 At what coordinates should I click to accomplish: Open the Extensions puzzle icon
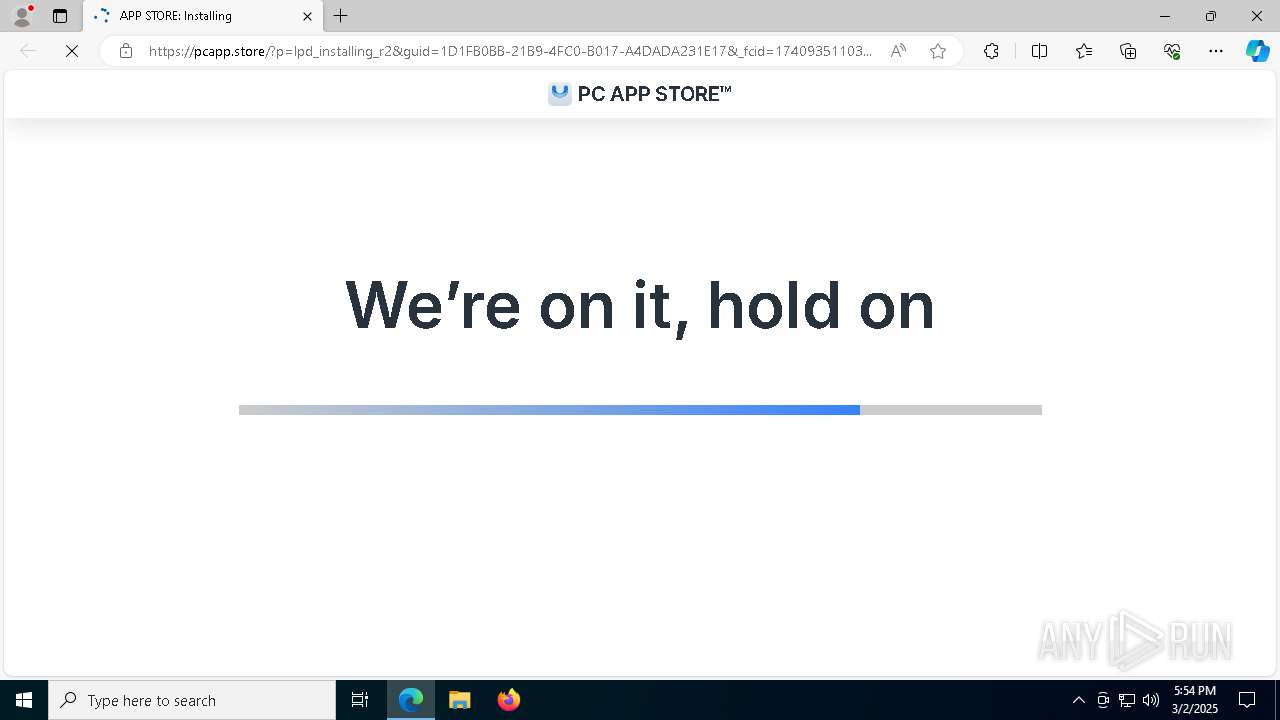click(991, 51)
